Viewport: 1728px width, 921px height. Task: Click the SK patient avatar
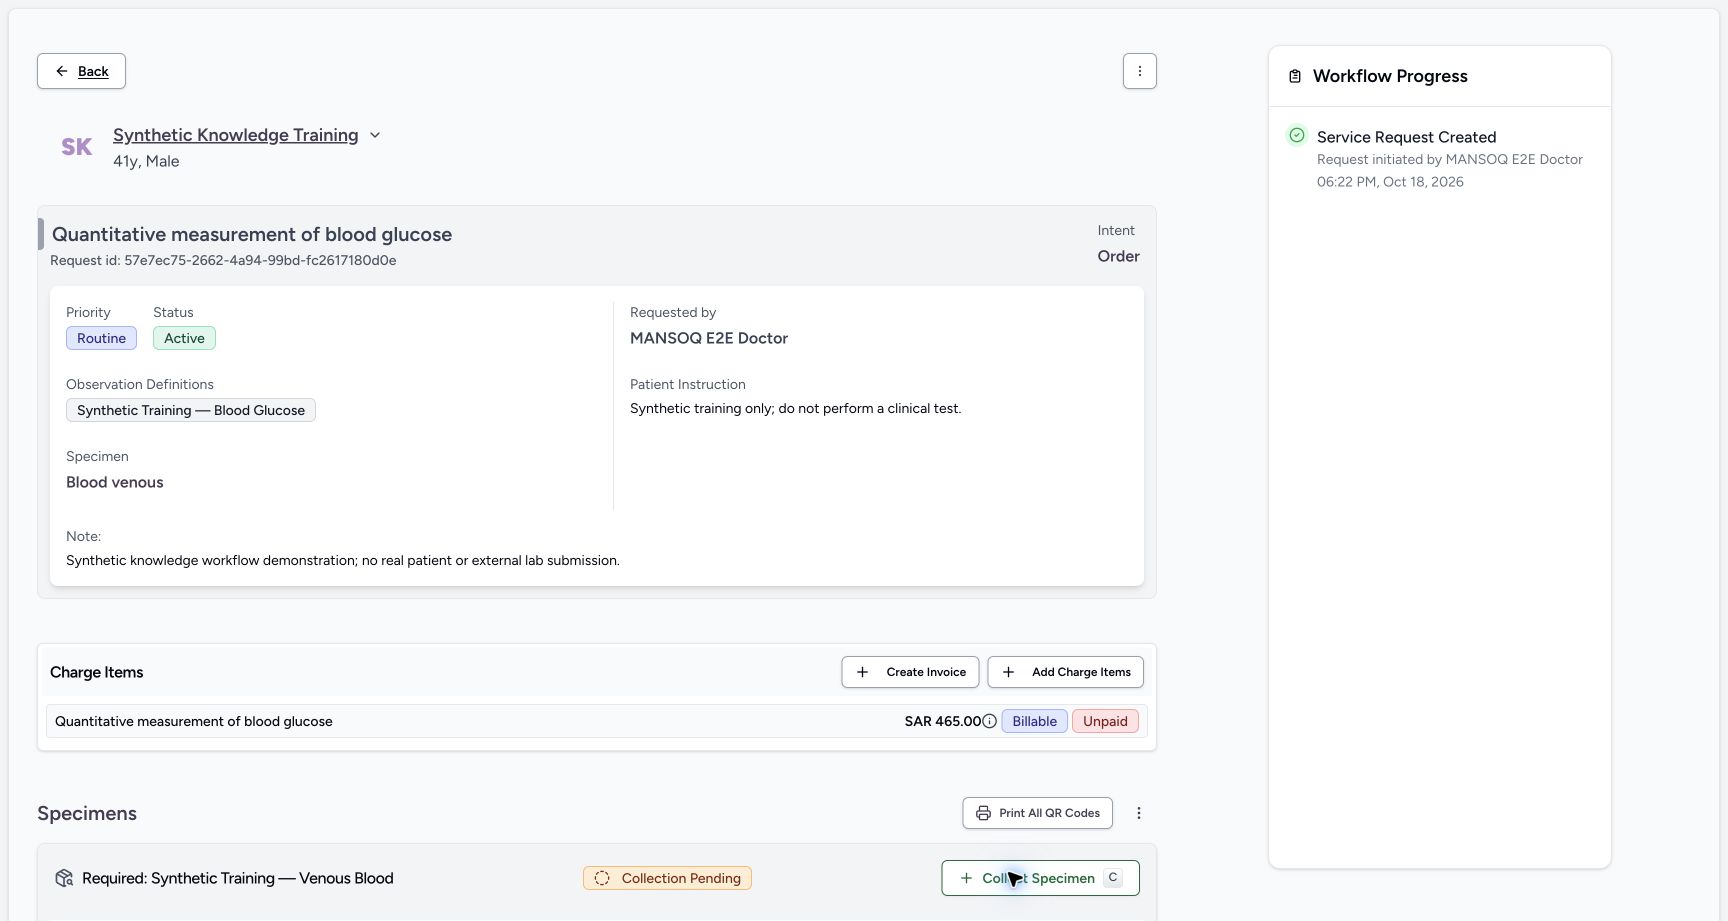(x=76, y=147)
